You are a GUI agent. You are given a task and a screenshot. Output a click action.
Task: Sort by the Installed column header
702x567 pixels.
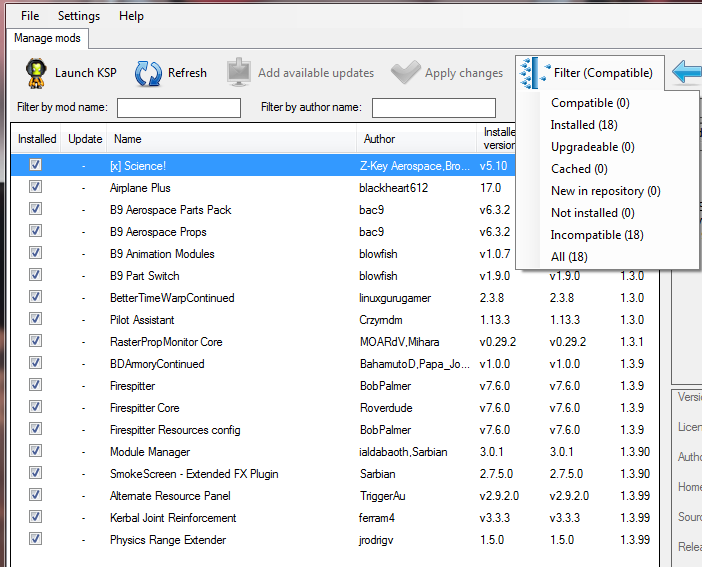(37, 139)
